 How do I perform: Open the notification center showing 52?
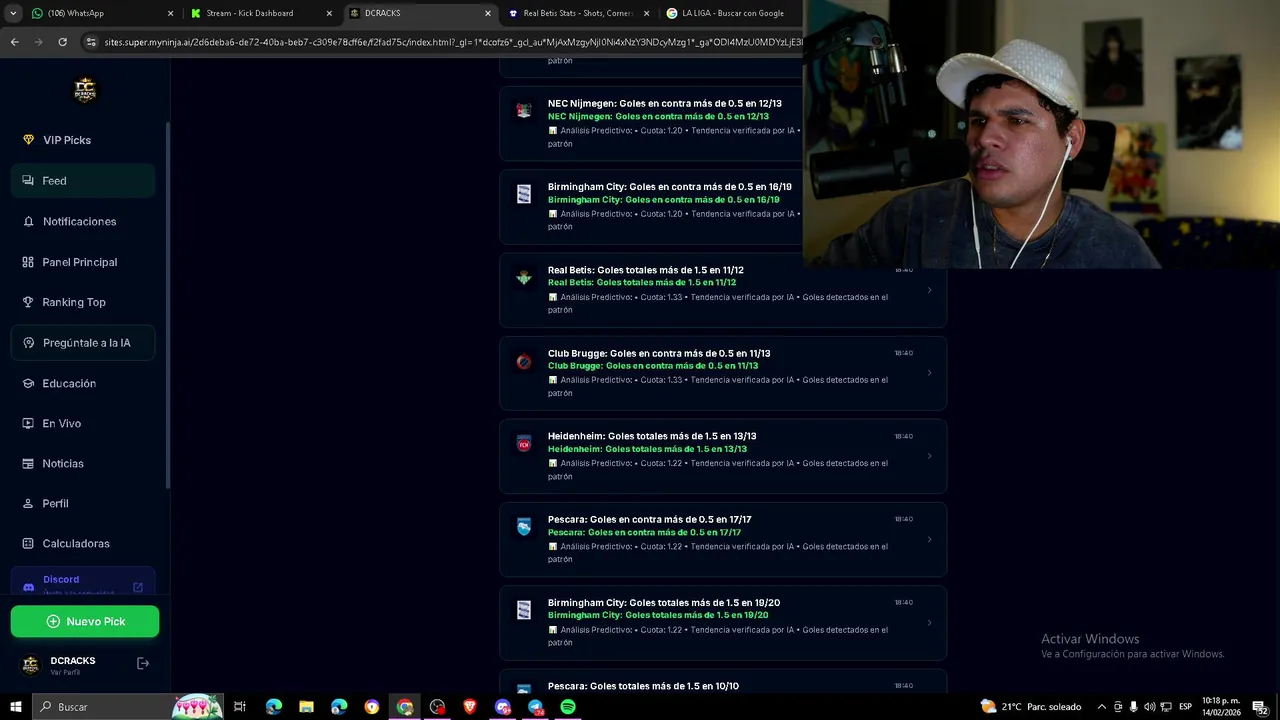[1263, 707]
